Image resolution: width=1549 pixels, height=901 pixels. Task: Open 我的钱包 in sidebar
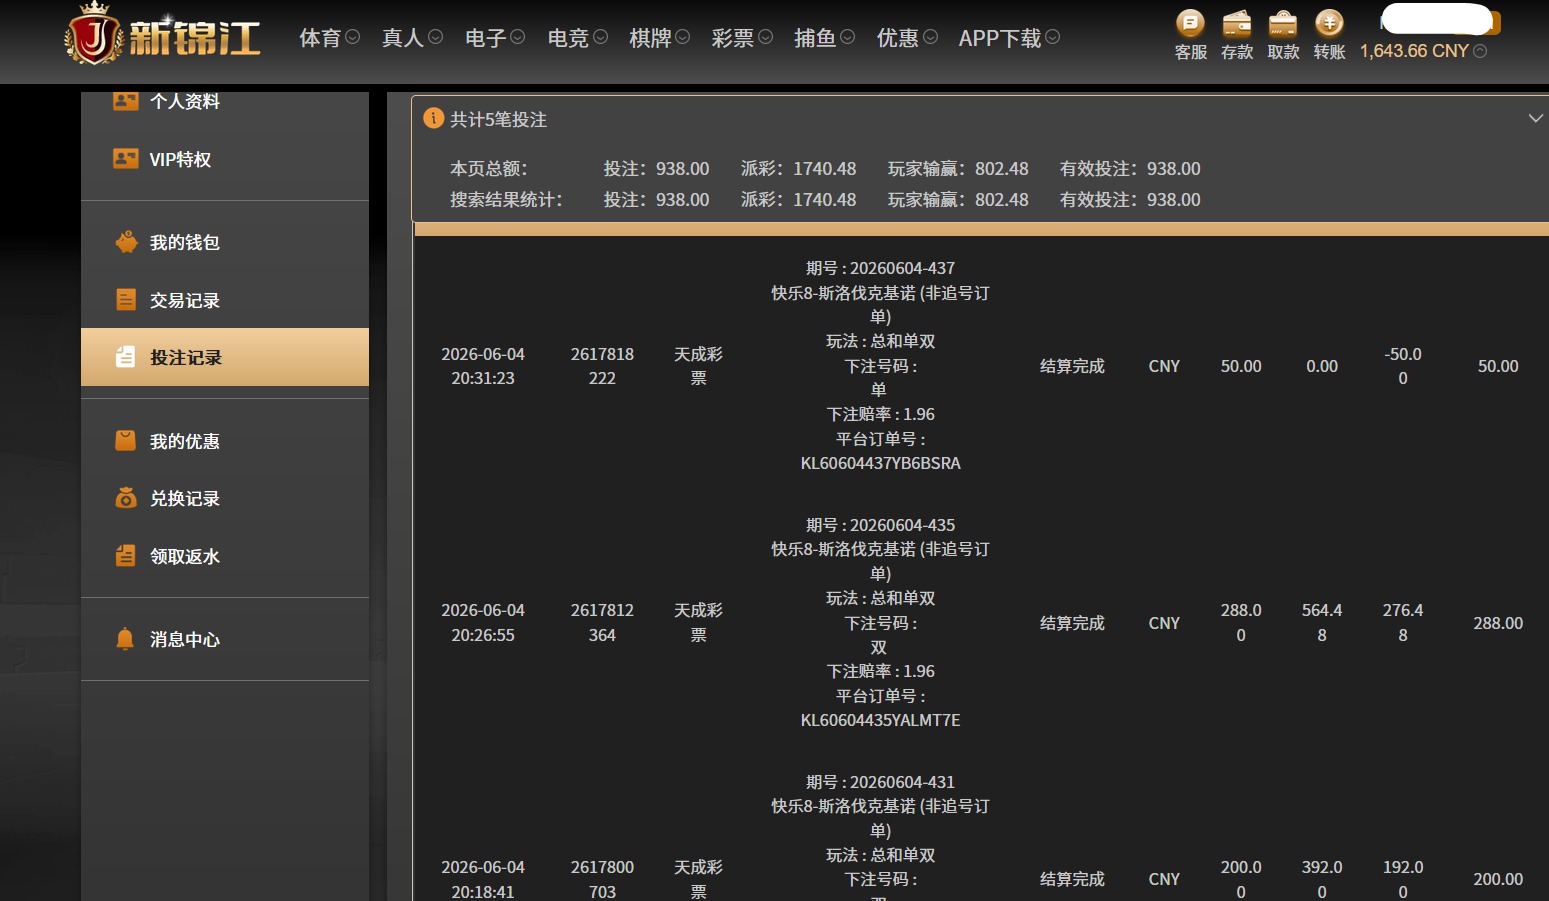click(x=185, y=242)
